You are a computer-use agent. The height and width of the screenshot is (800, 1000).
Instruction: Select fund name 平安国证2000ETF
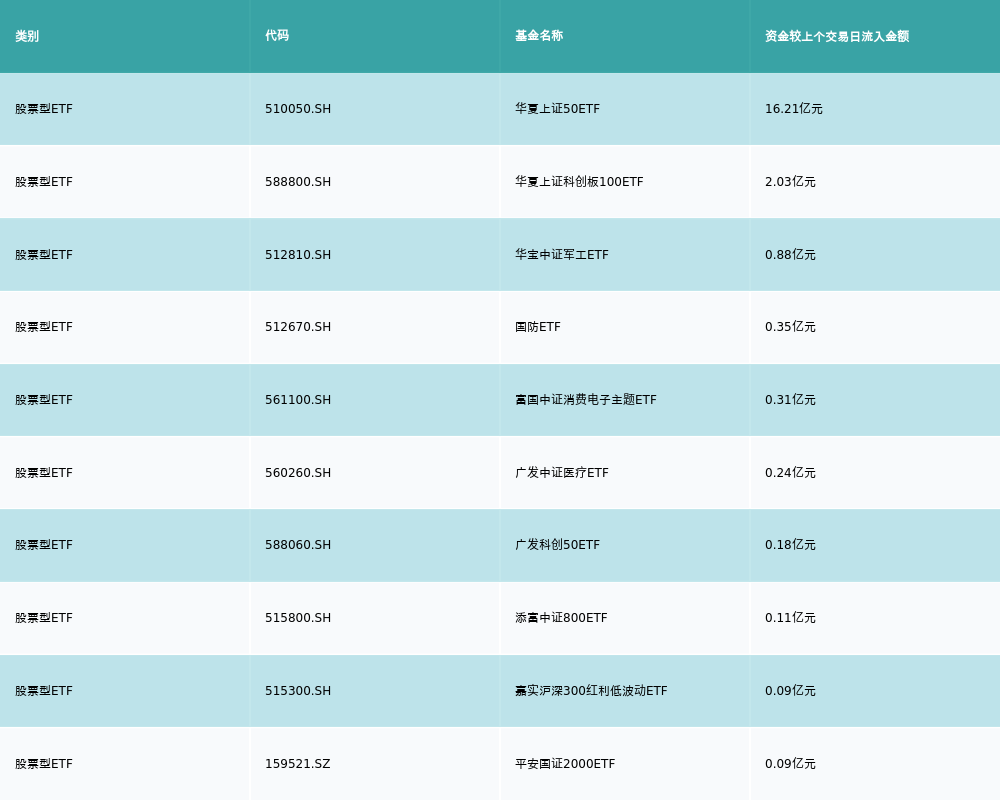pyautogui.click(x=565, y=764)
